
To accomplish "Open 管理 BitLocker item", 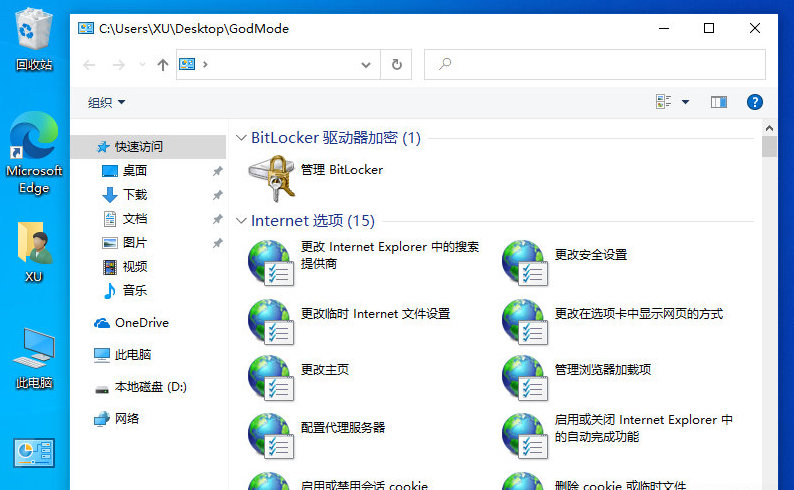I will (316, 178).
